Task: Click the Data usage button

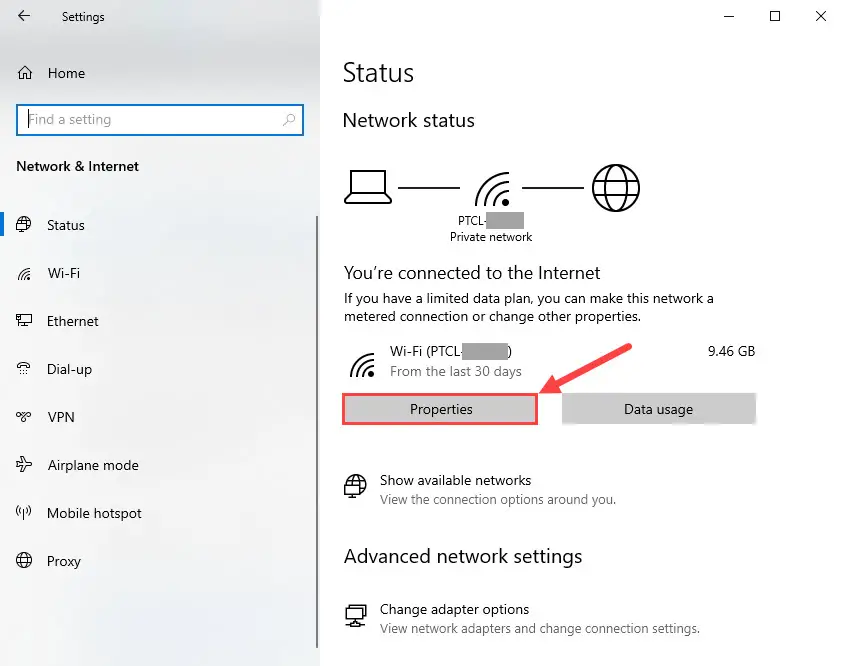Action: click(x=658, y=409)
